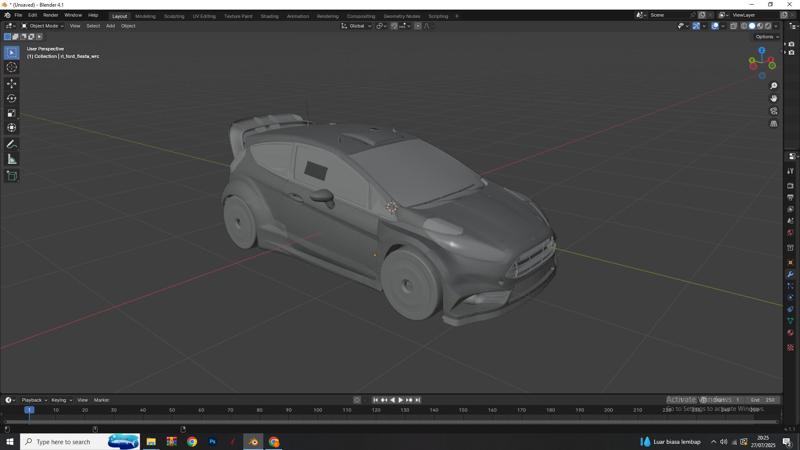Toggle camera view icon in viewport
The width and height of the screenshot is (800, 450).
773,111
